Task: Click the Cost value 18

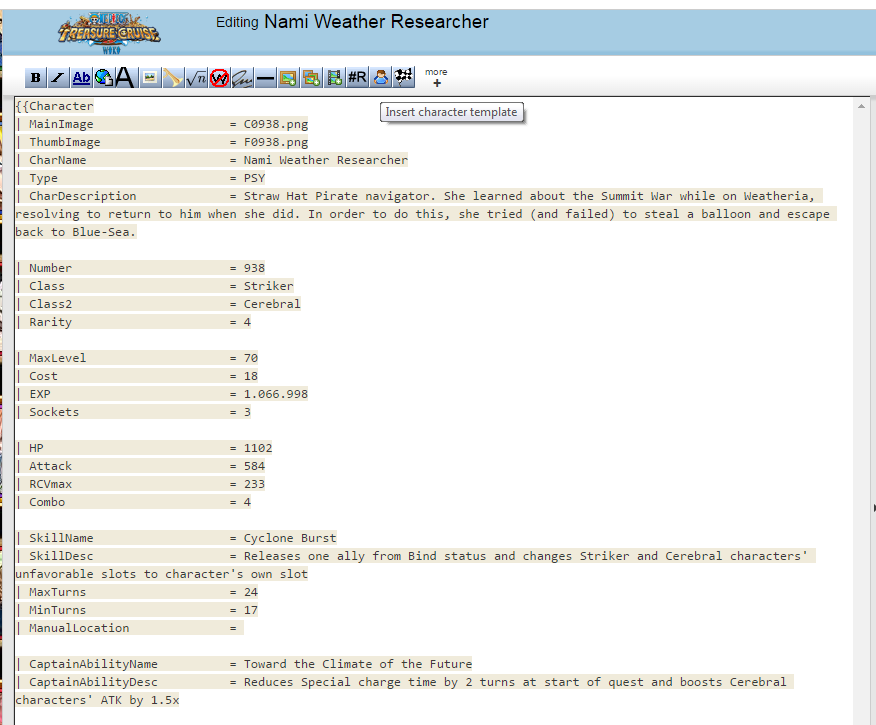Action: tap(251, 376)
